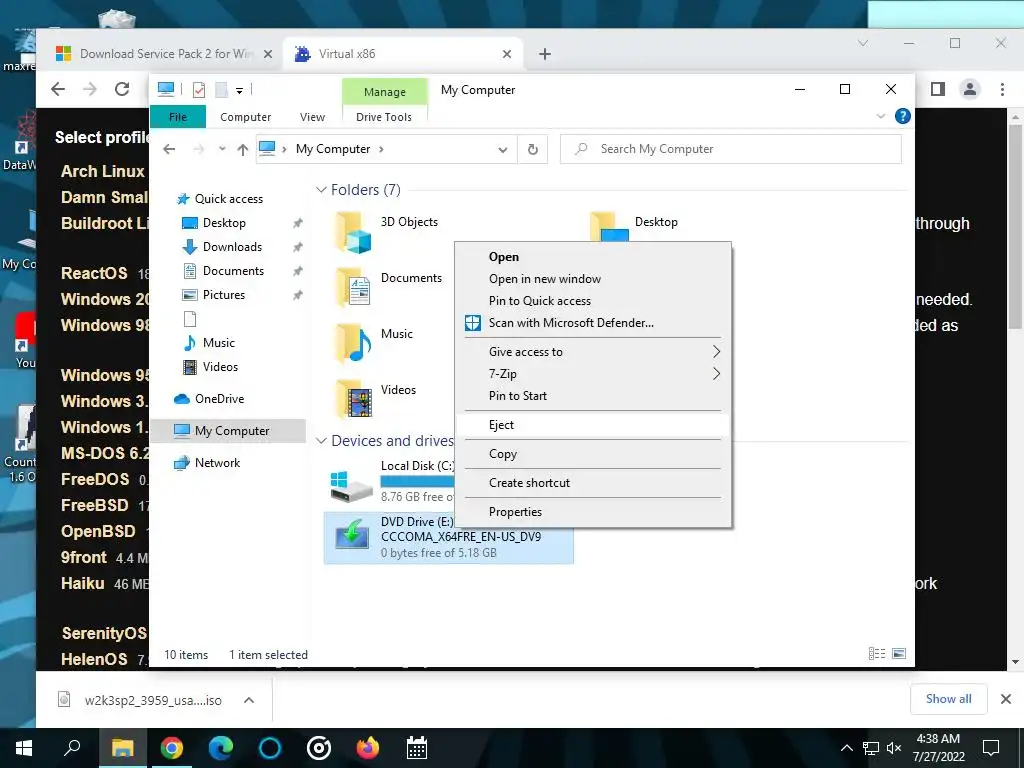1024x768 pixels.
Task: Click the New folder quick access toolbar icon
Action: pos(221,89)
